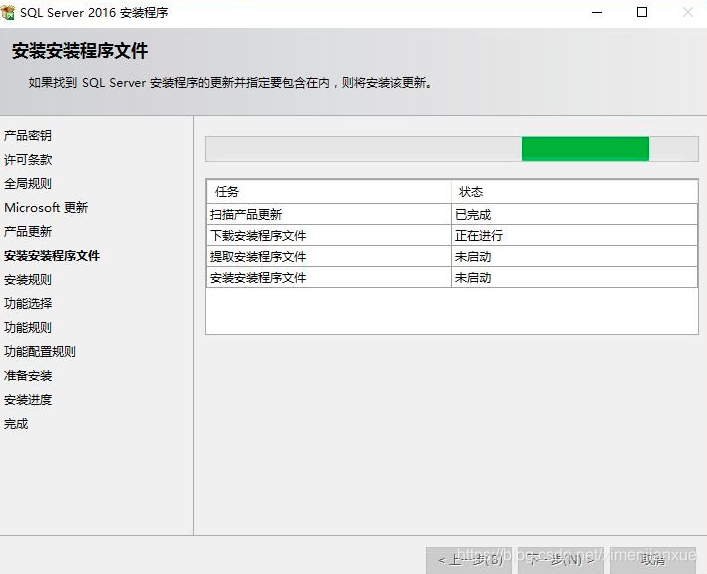Viewport: 707px width, 574px height.
Task: Click 未启动 status for 提取安装程序文件
Action: click(574, 257)
